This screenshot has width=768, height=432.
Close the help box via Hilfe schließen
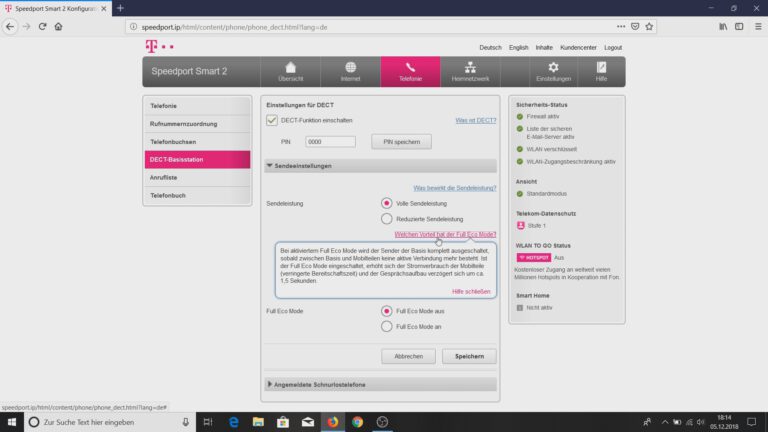tap(471, 291)
